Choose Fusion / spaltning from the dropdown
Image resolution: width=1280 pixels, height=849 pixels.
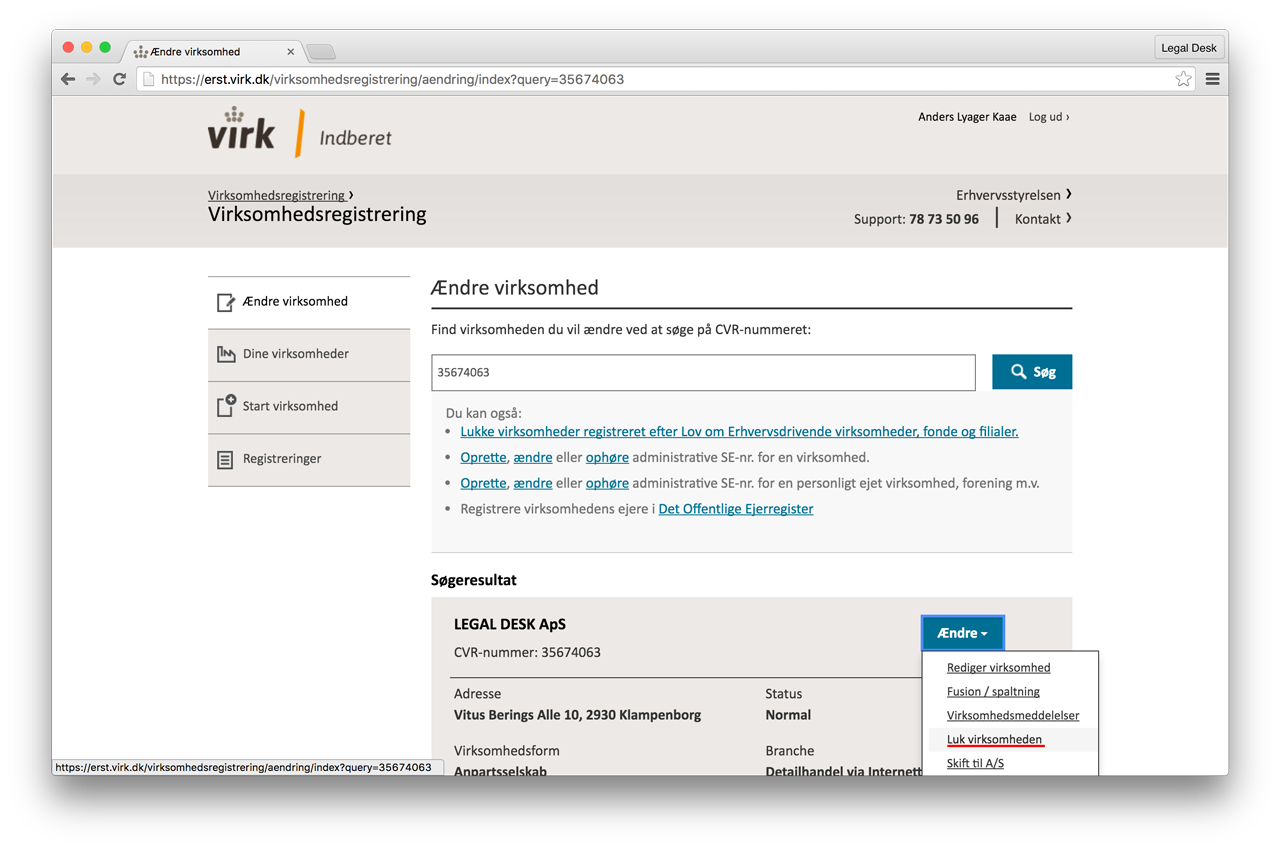[x=993, y=692]
